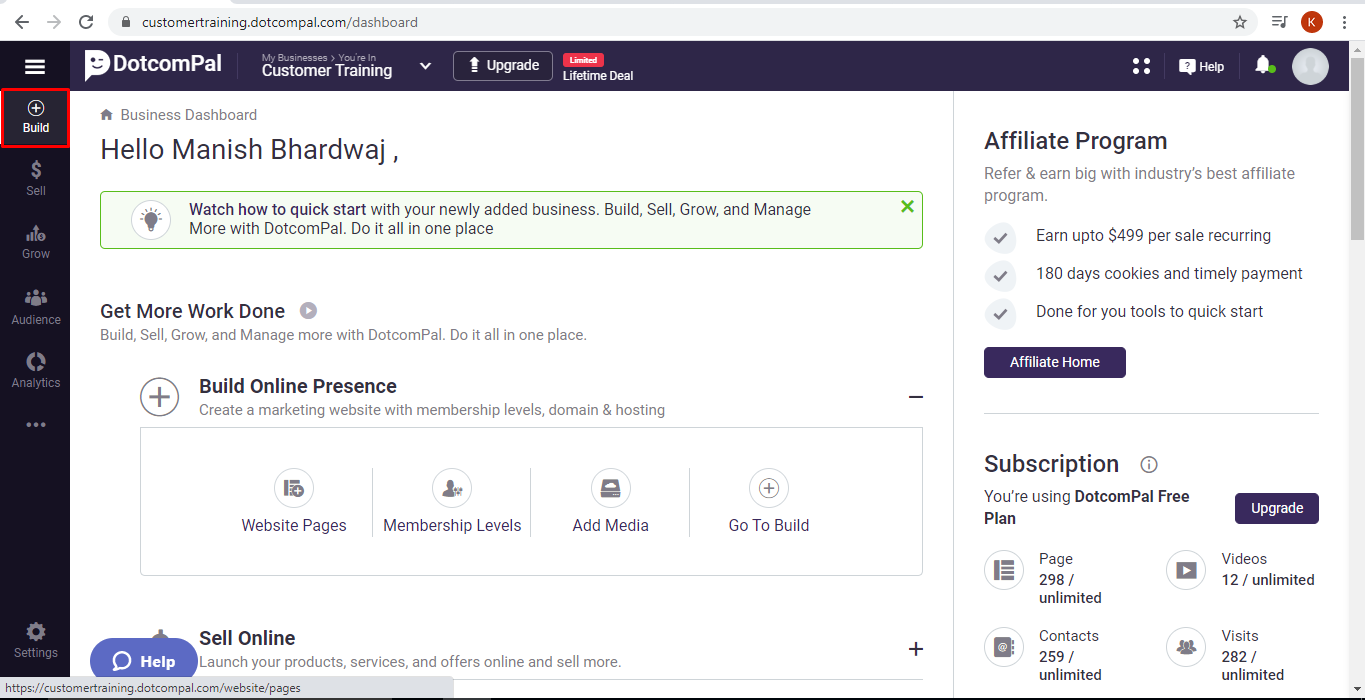Click the Add Media label
The image size is (1365, 700).
pos(611,525)
